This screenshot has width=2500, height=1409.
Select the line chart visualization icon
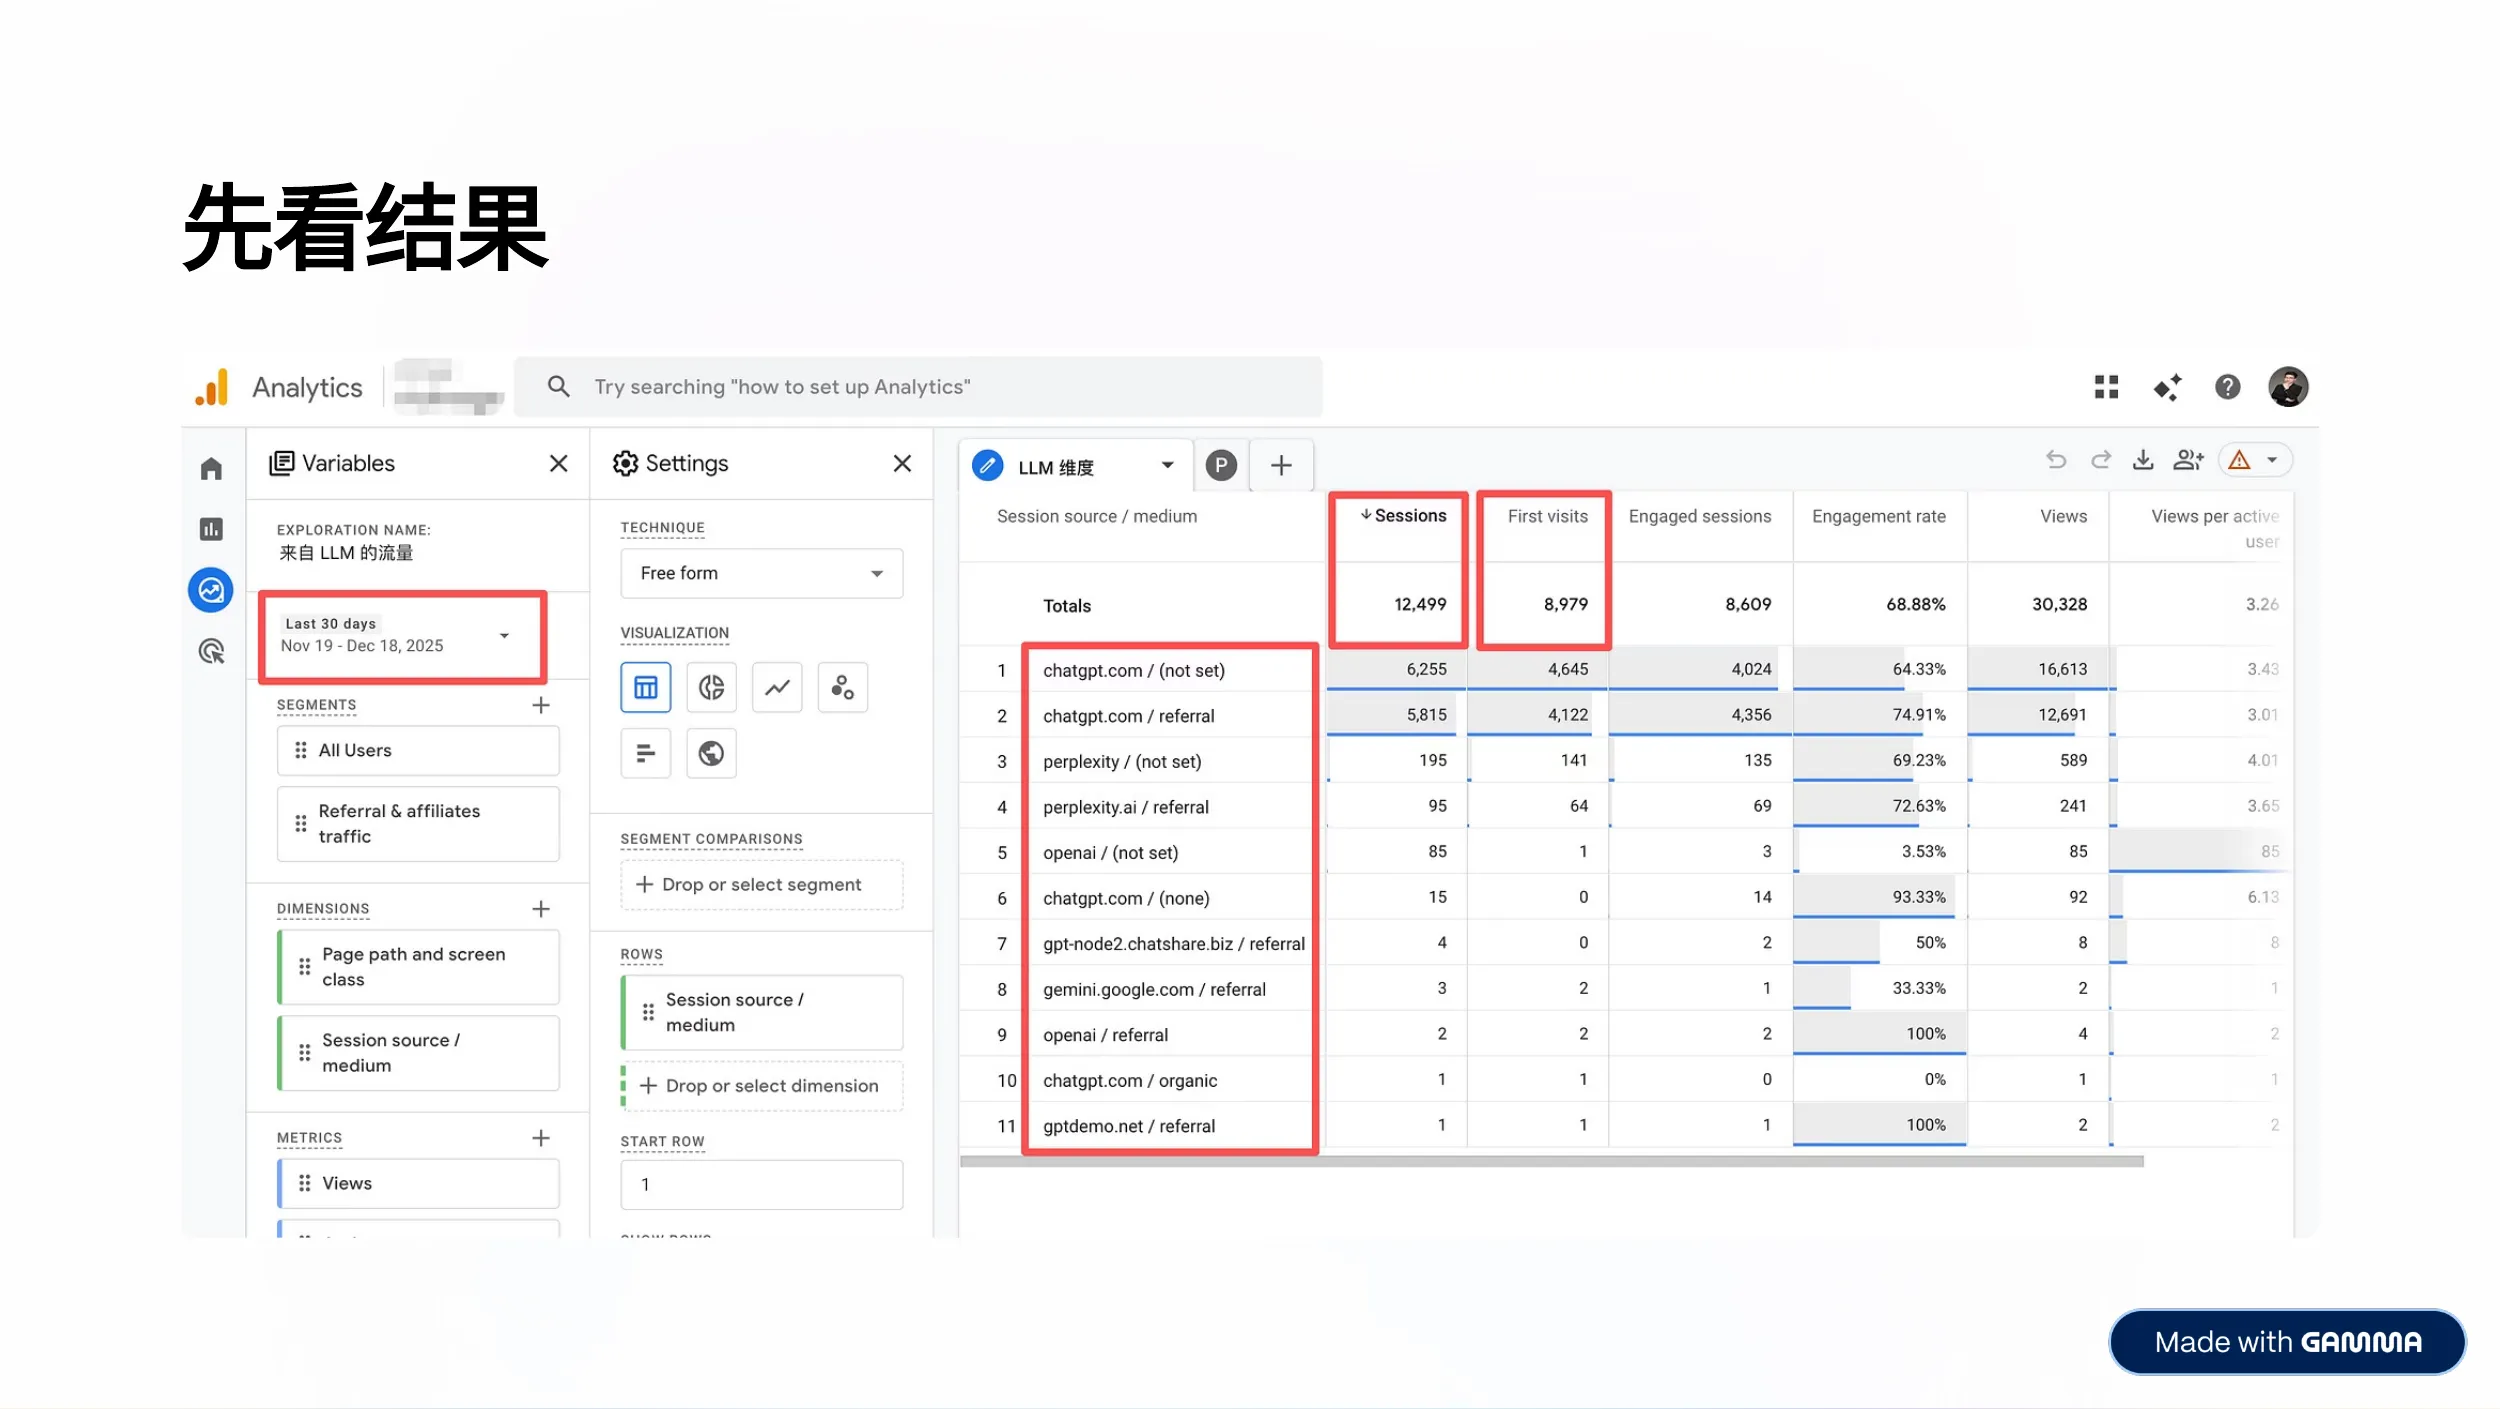click(777, 687)
